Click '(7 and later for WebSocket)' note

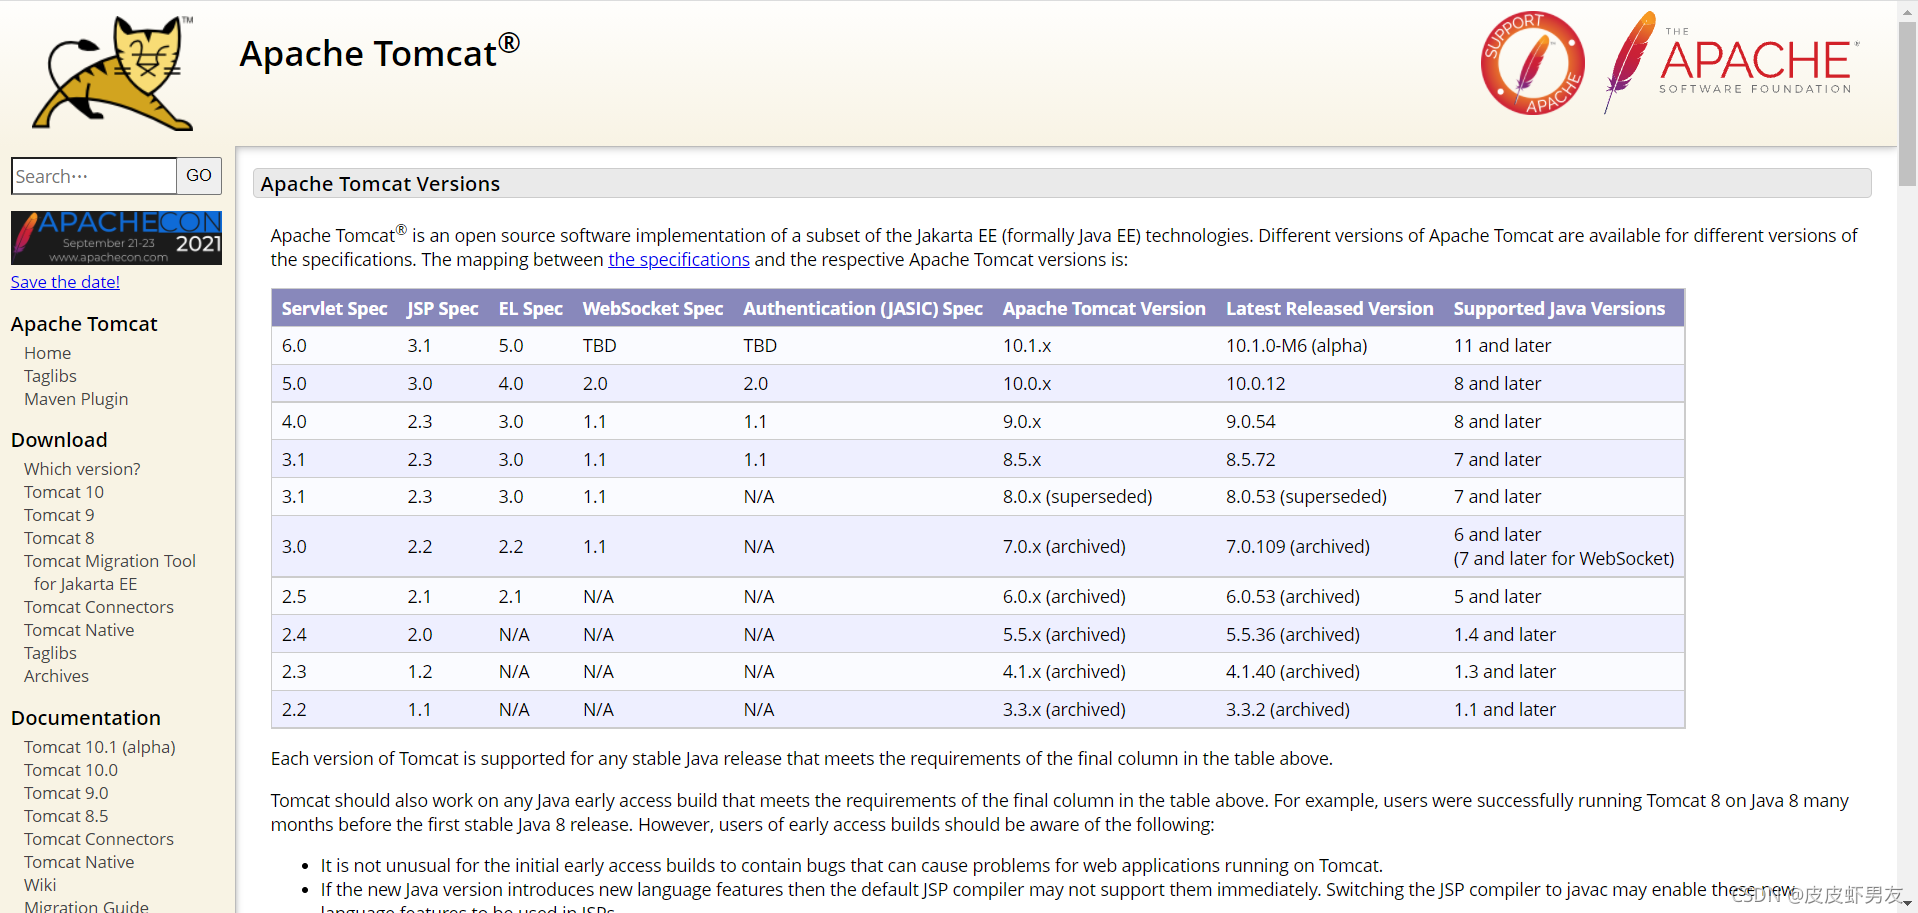tap(1563, 559)
